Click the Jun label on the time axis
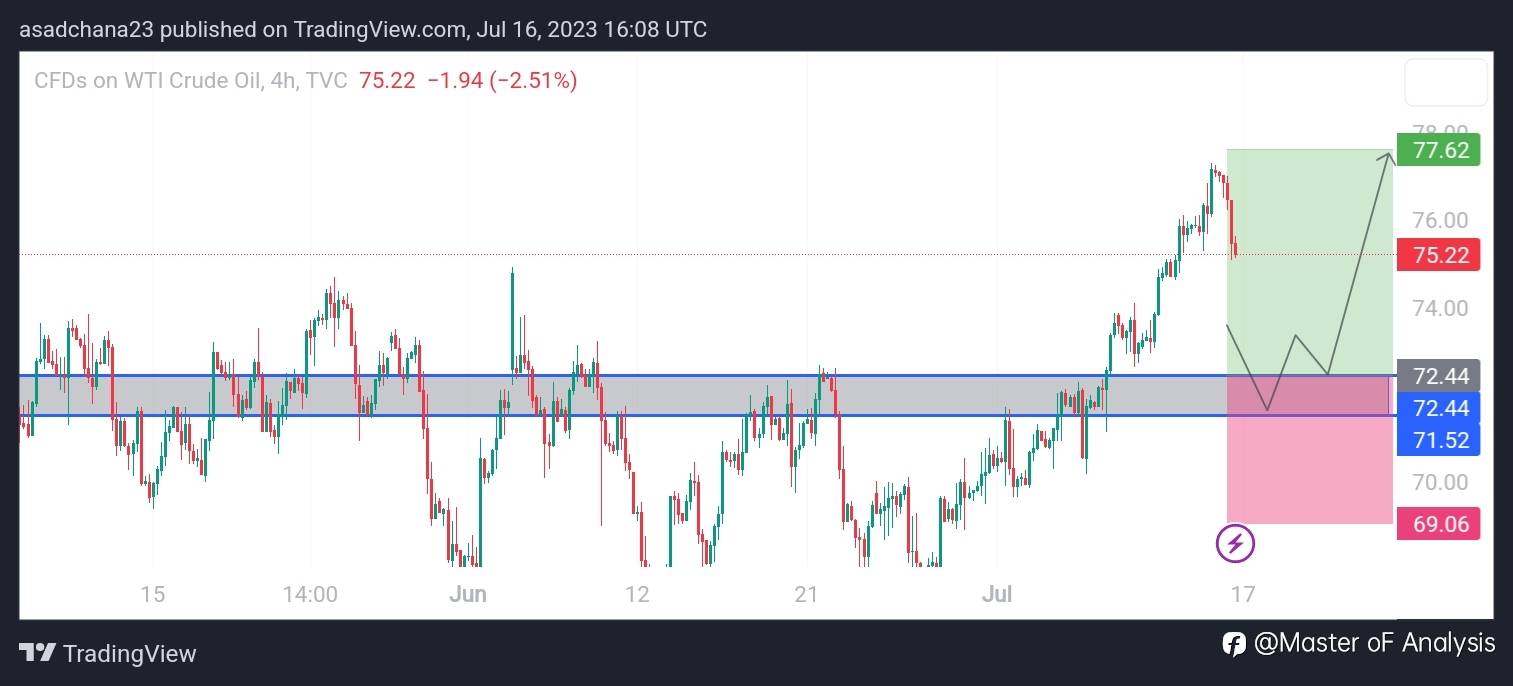 467,594
